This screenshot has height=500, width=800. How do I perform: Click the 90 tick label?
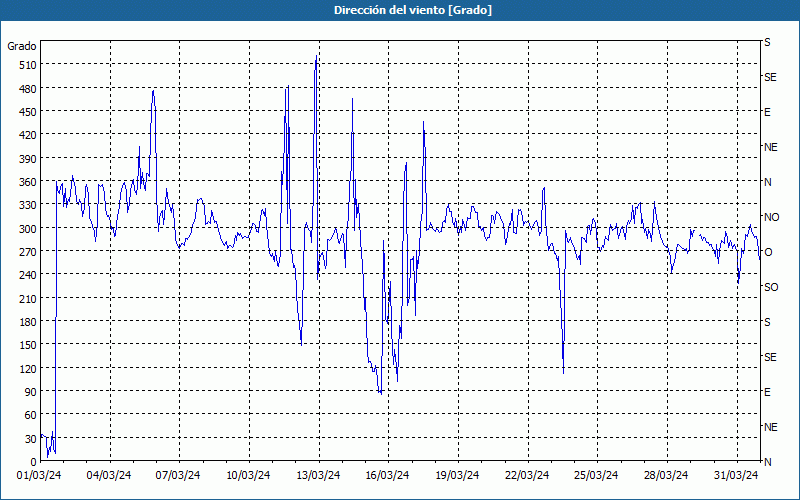[31, 392]
